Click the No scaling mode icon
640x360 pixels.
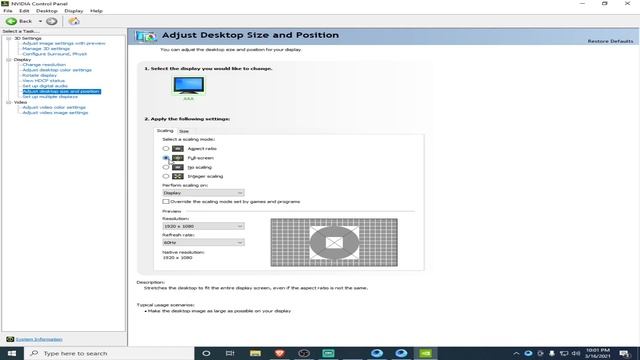point(178,167)
